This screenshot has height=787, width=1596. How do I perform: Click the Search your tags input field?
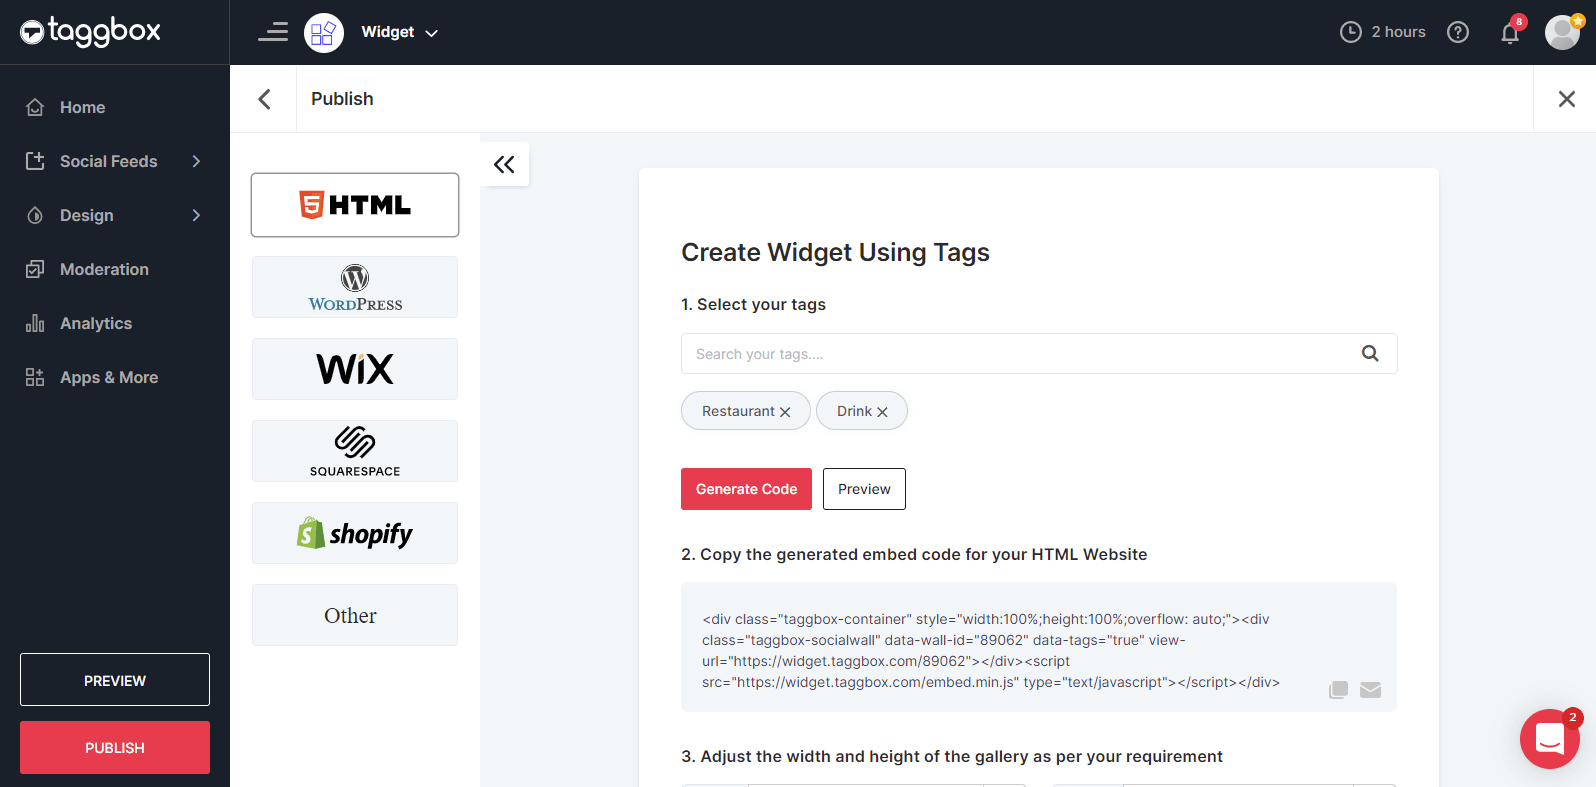tap(1010, 354)
